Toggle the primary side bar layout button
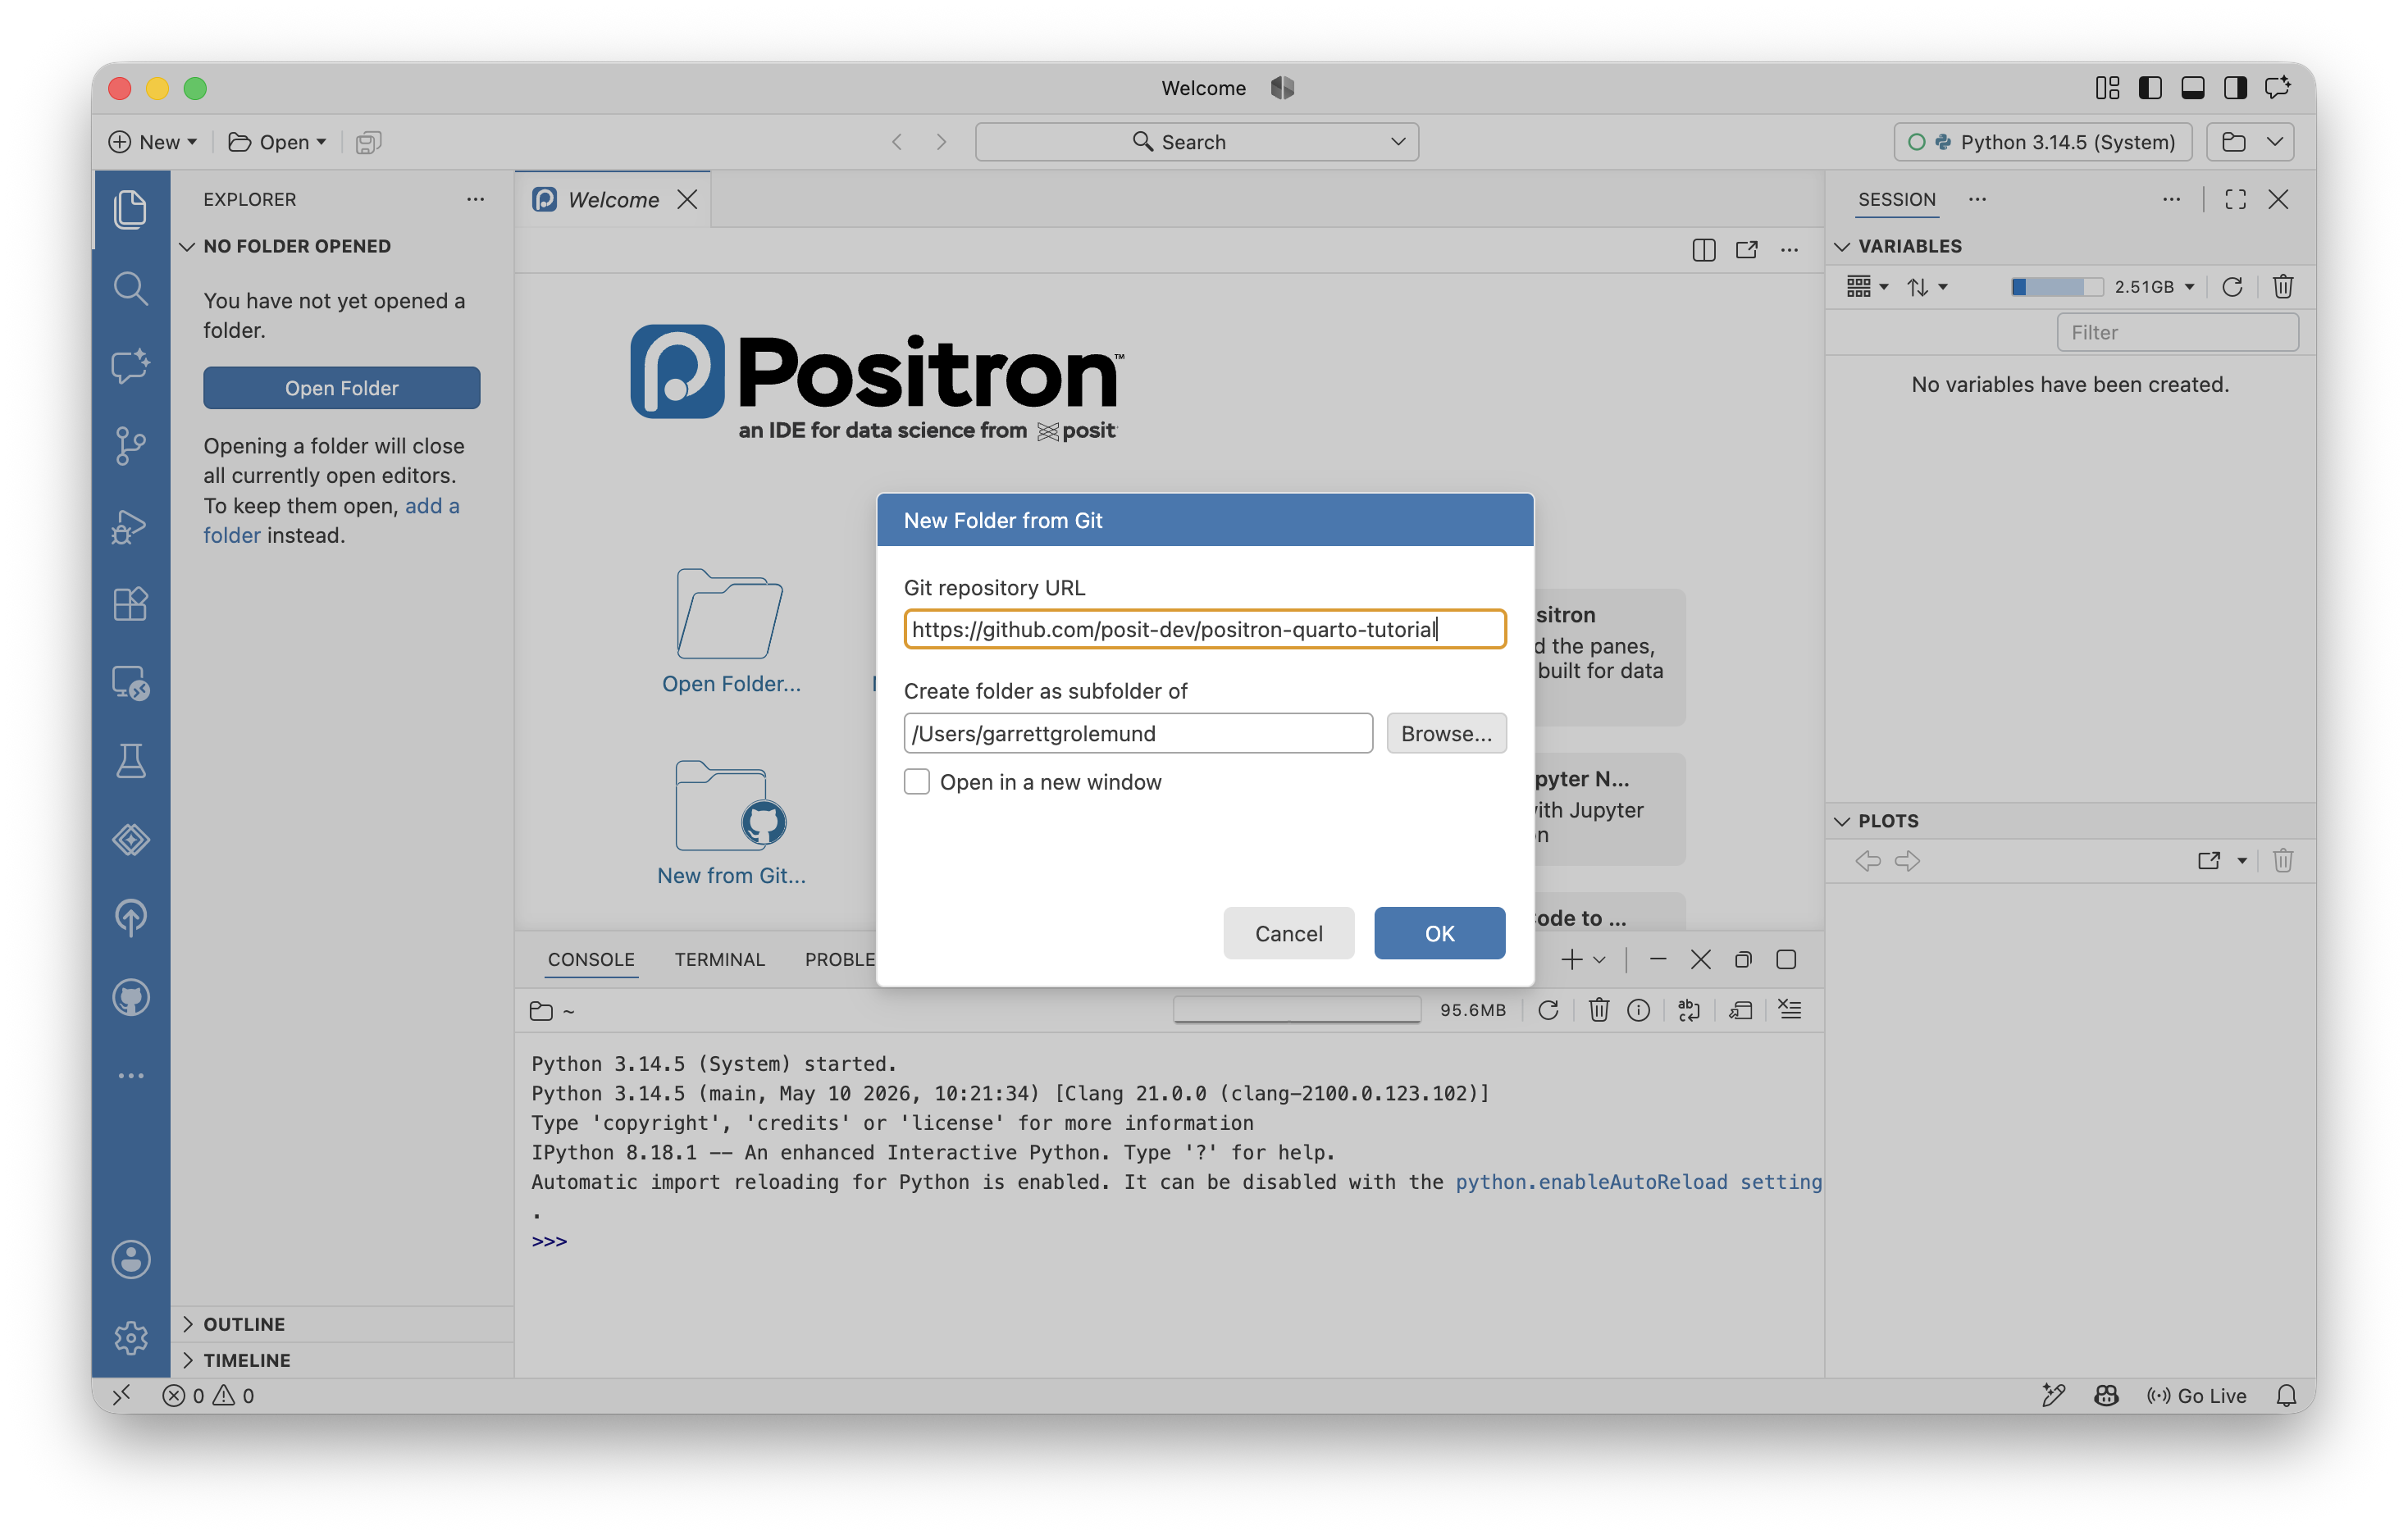 coord(2149,88)
